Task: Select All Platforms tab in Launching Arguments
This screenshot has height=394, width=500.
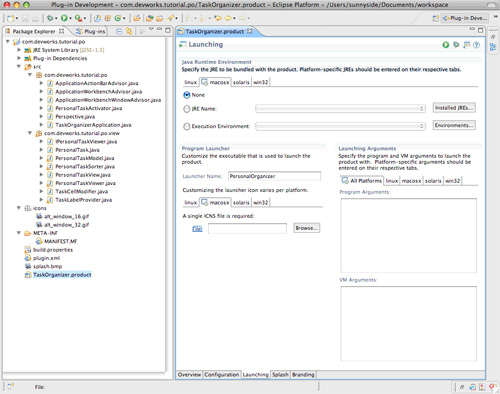Action: pyautogui.click(x=362, y=181)
